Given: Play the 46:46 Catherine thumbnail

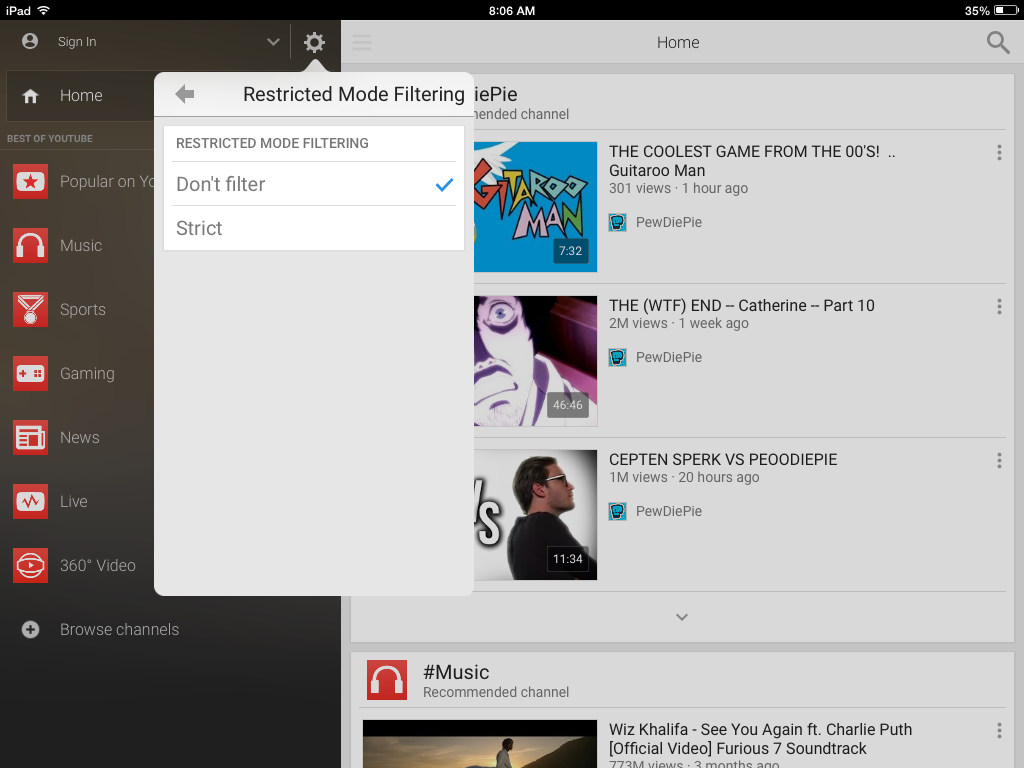Looking at the screenshot, I should pos(536,360).
